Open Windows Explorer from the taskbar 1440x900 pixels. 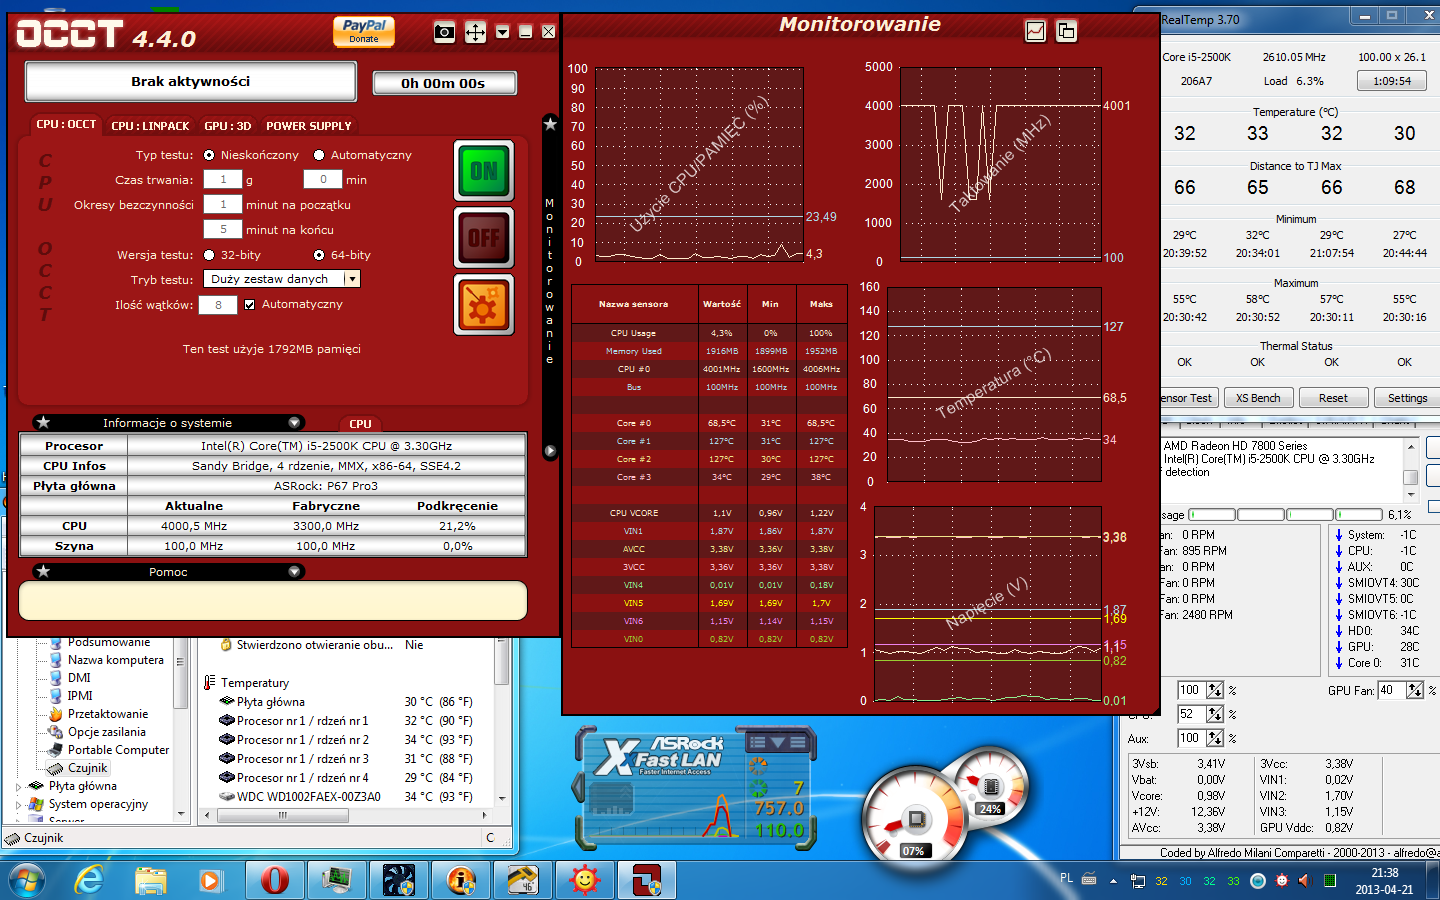click(x=151, y=880)
